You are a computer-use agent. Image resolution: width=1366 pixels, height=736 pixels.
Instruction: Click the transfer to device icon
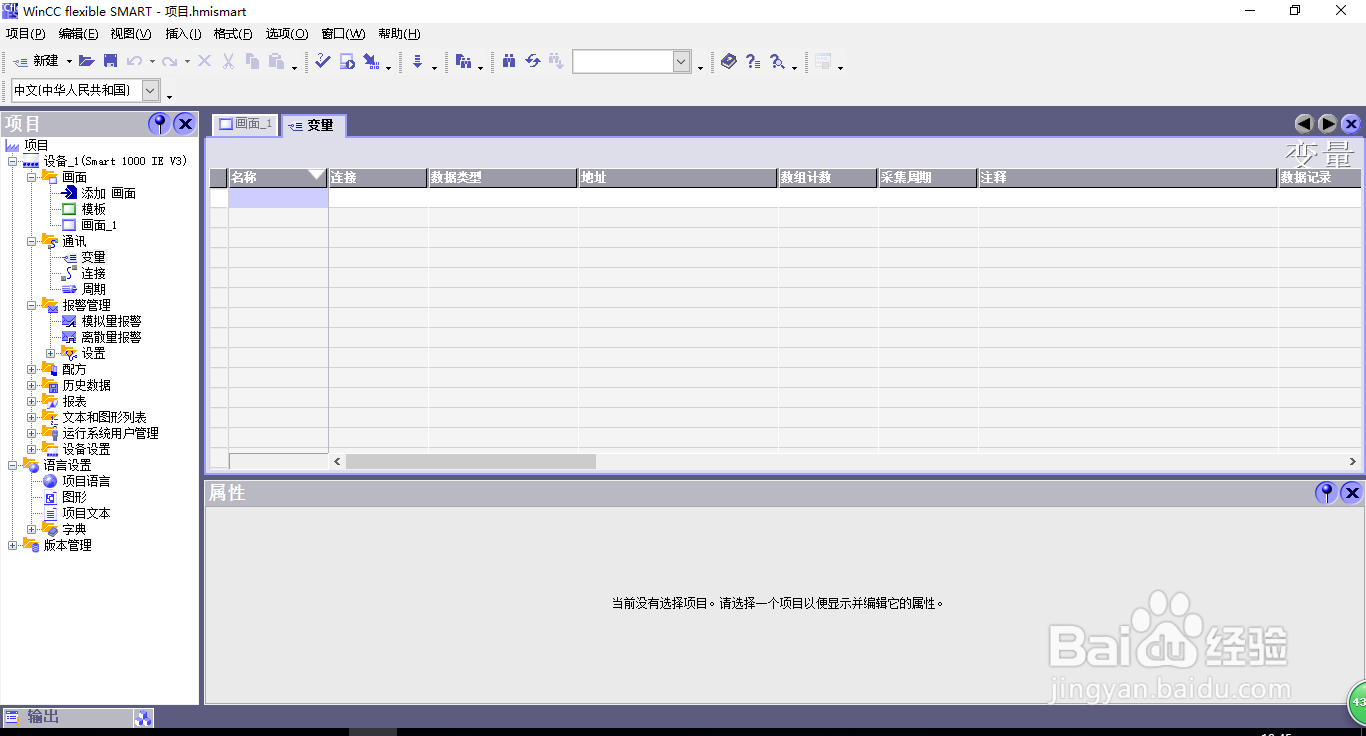click(371, 61)
